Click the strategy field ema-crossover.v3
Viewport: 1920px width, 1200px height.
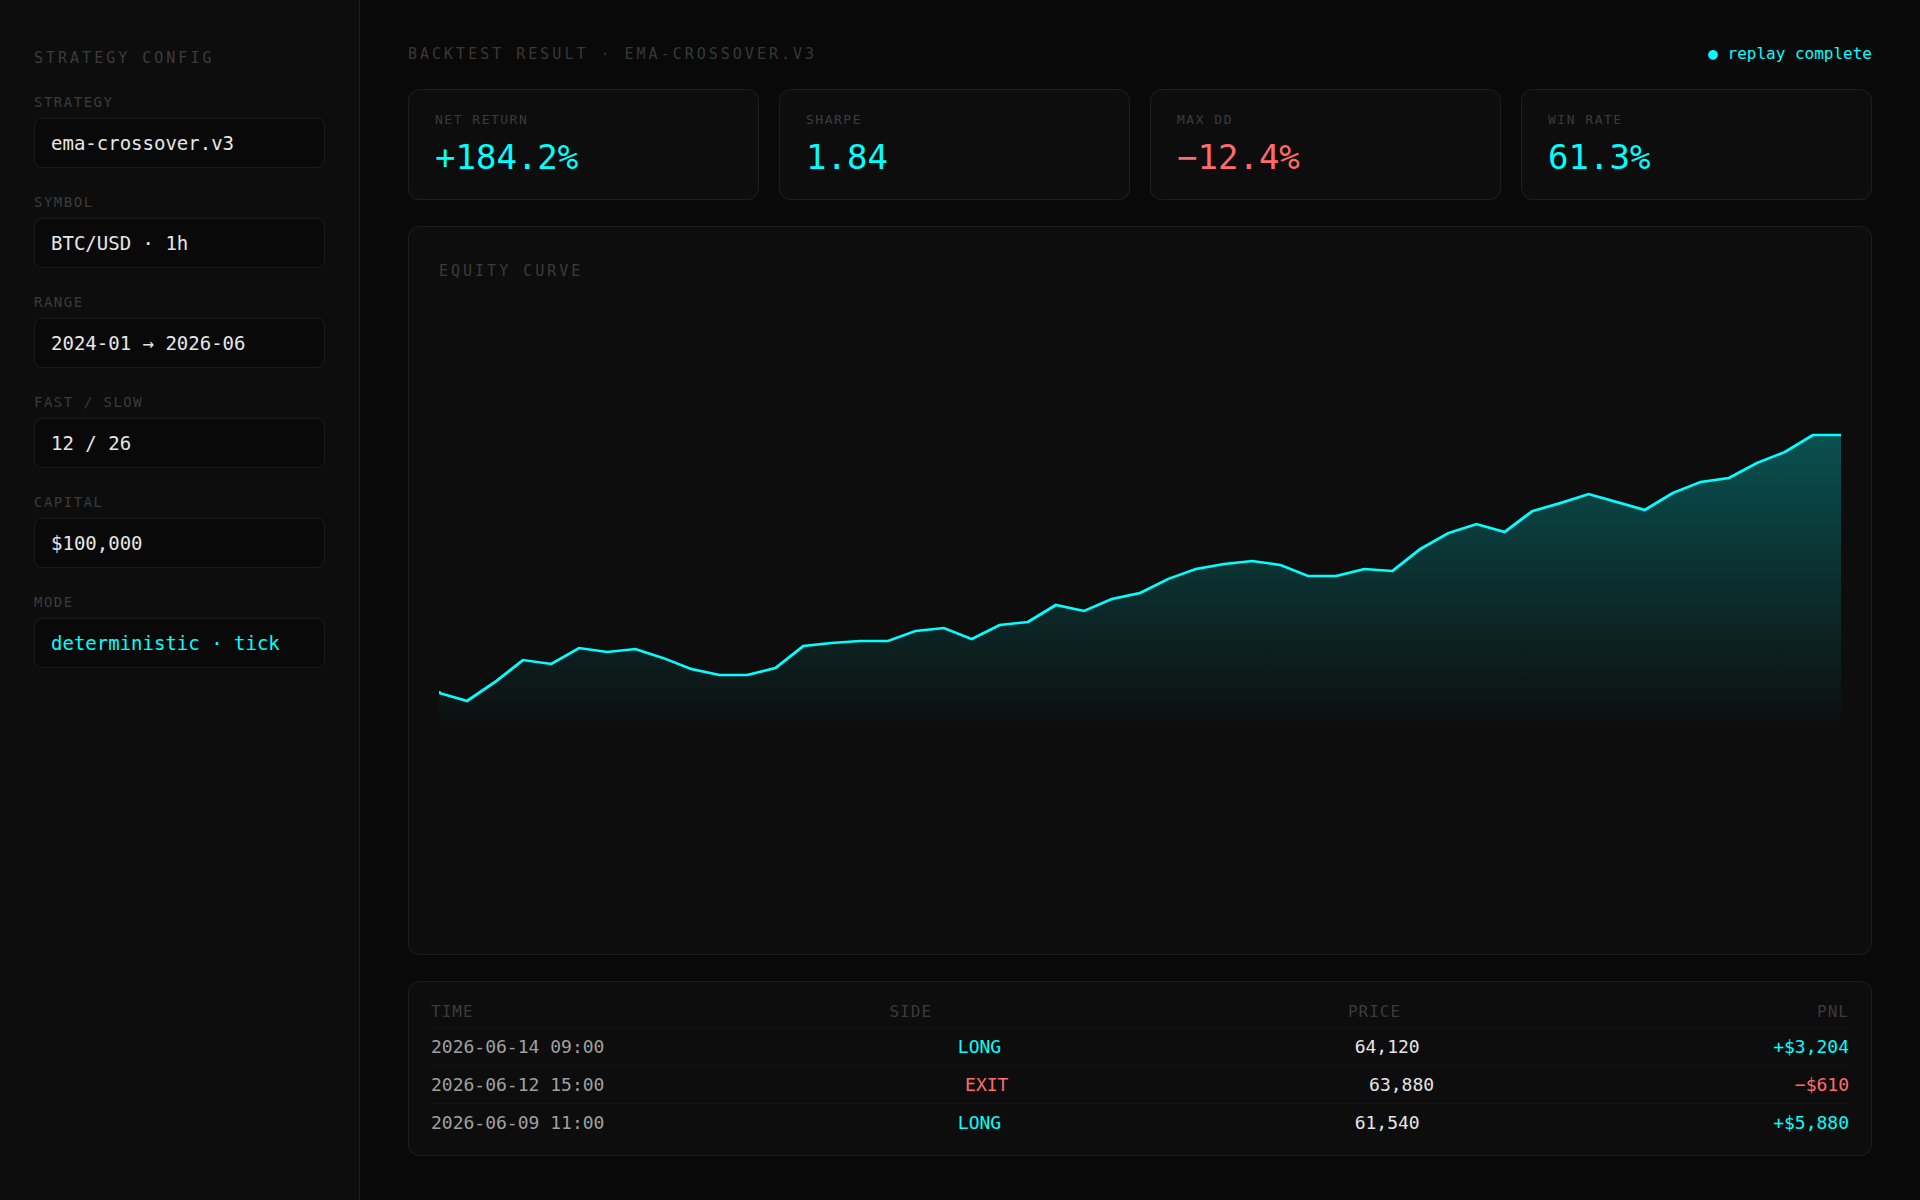click(x=179, y=143)
